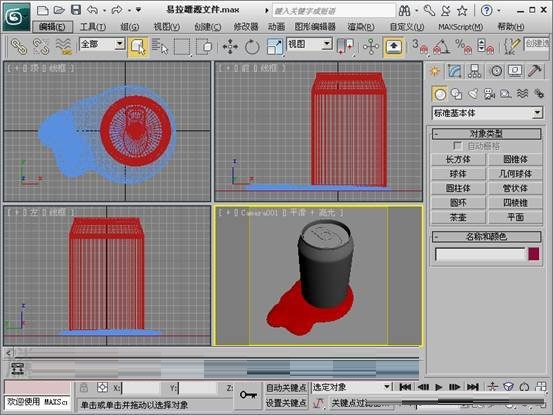The image size is (553, 415).
Task: Open the 编辑(E) menu
Action: pyautogui.click(x=52, y=27)
